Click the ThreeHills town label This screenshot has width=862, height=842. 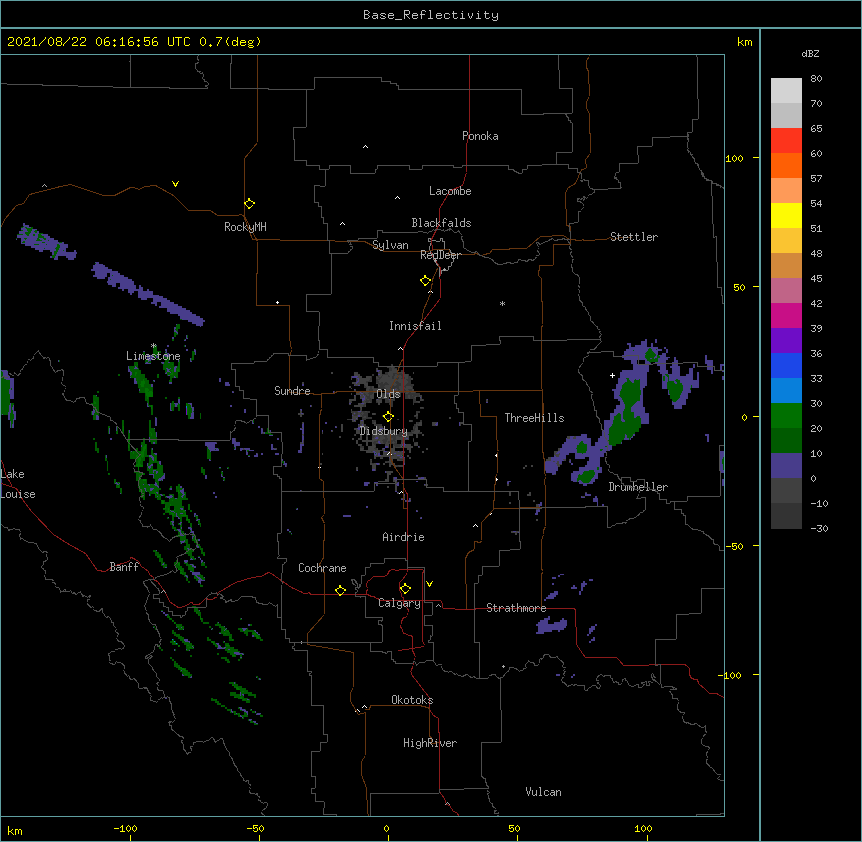click(534, 418)
